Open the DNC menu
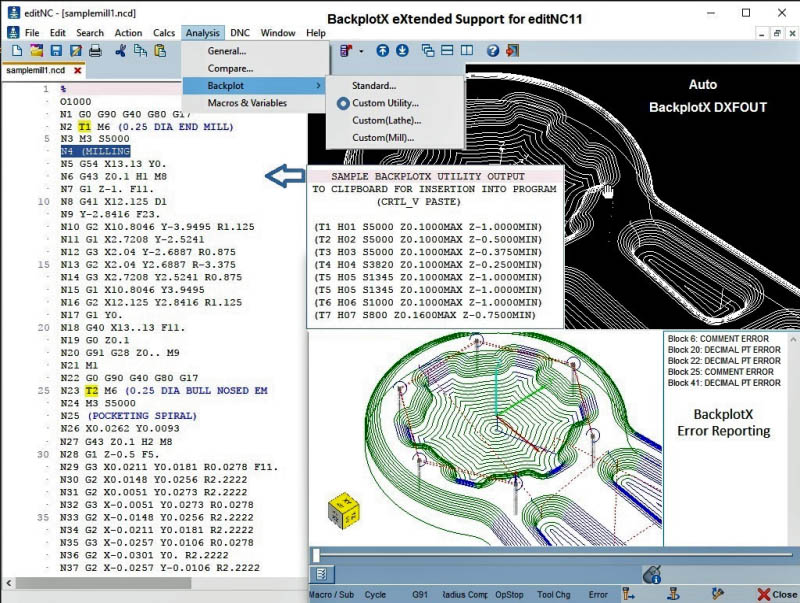 pyautogui.click(x=240, y=33)
